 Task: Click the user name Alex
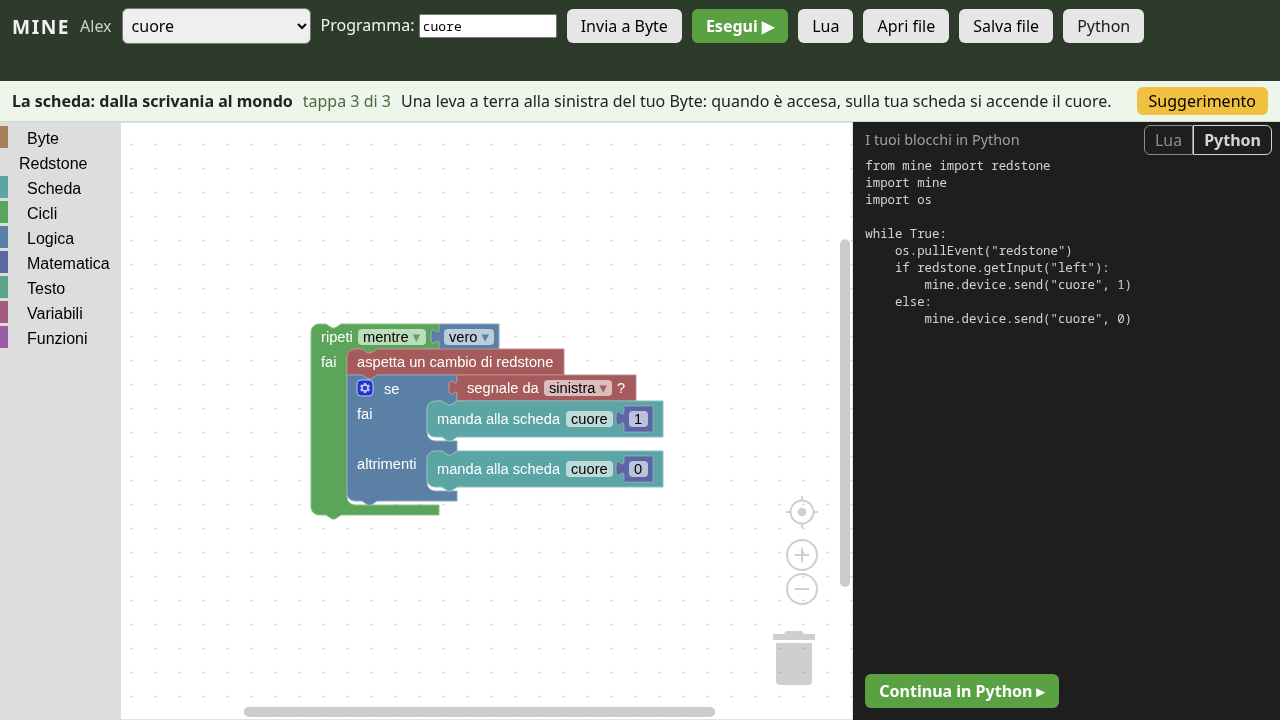96,26
